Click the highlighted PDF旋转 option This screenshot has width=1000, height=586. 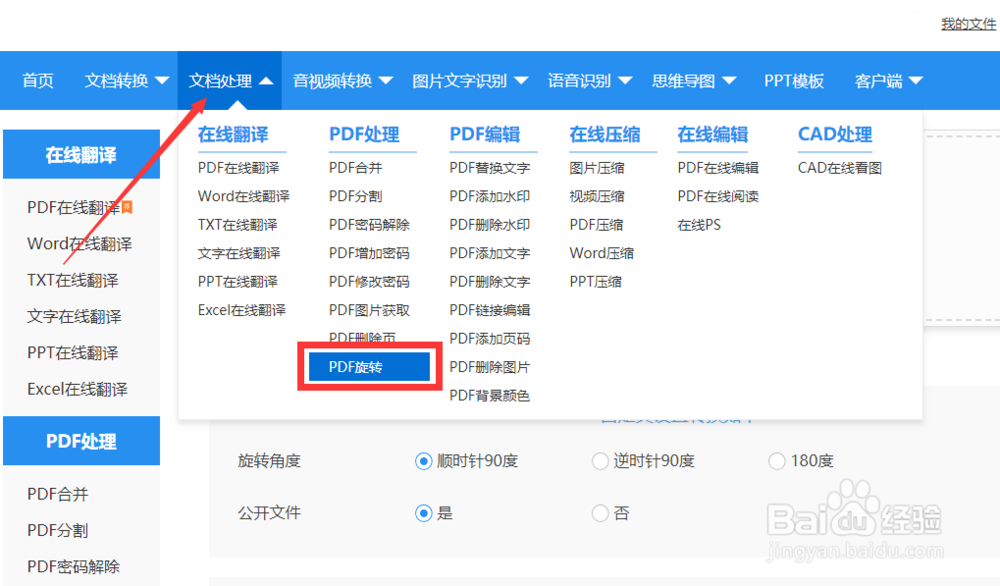(x=369, y=366)
